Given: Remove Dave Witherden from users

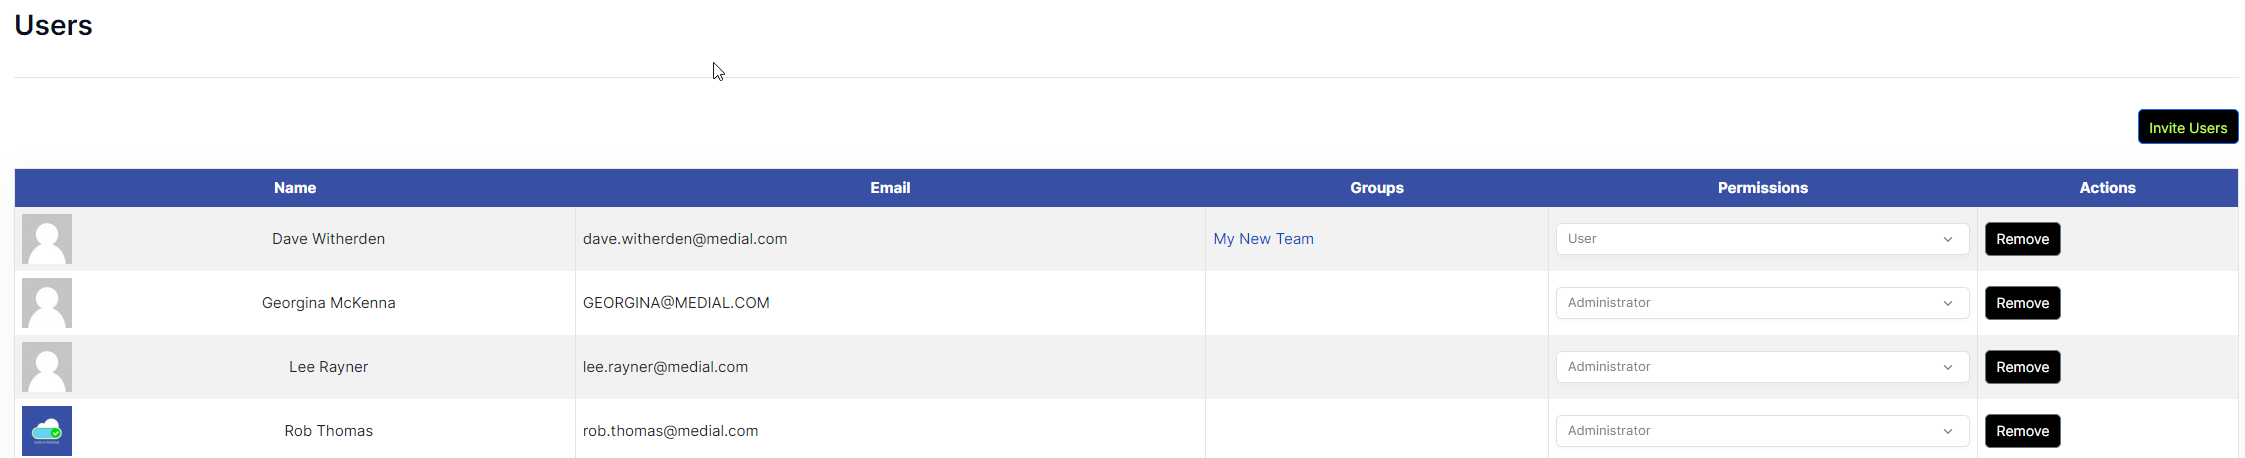Looking at the screenshot, I should pyautogui.click(x=2022, y=239).
